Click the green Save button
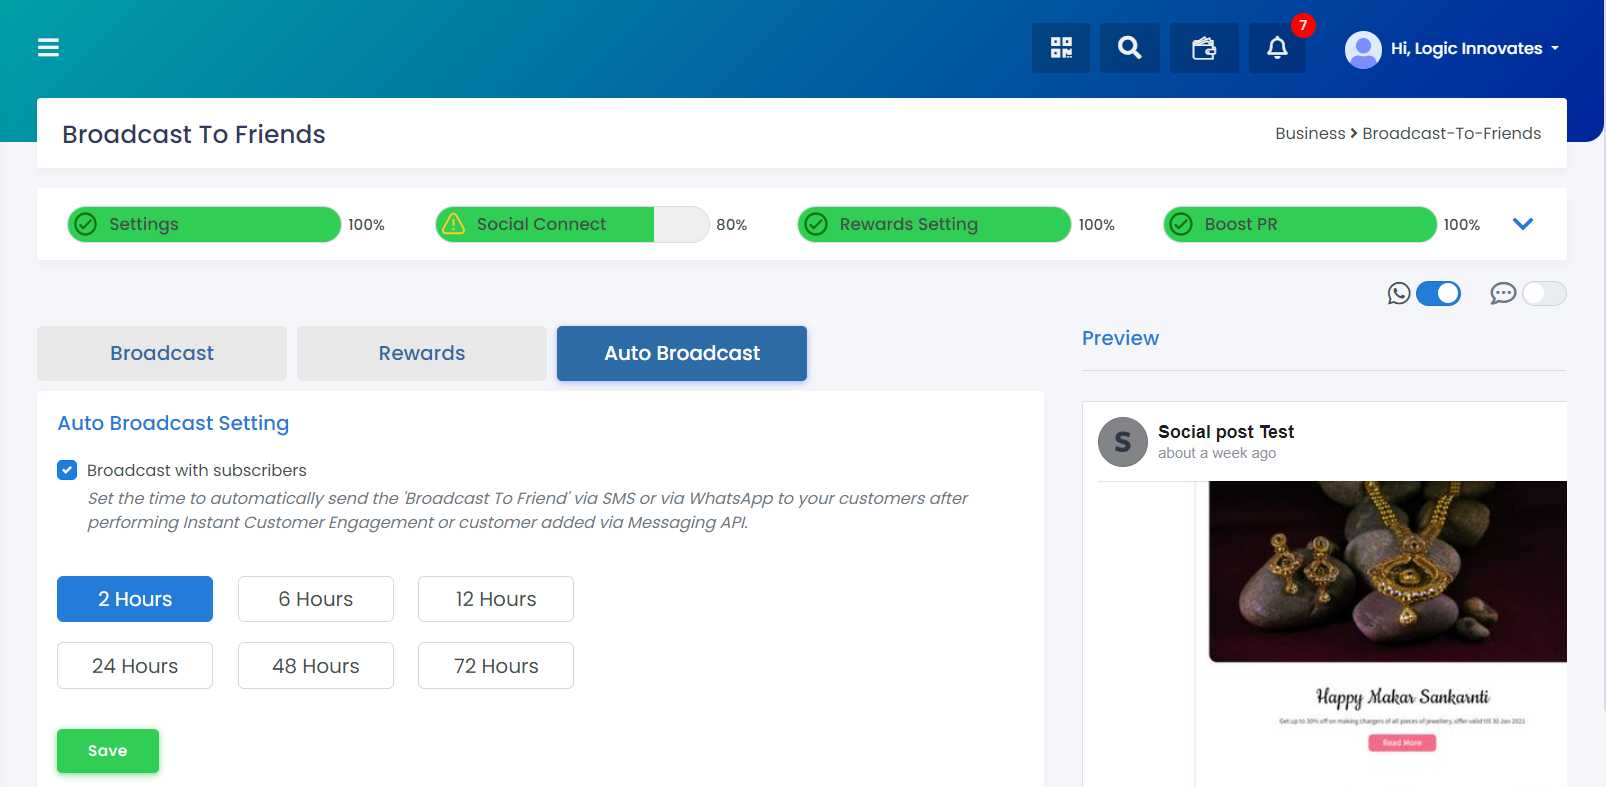This screenshot has width=1606, height=787. tap(108, 751)
